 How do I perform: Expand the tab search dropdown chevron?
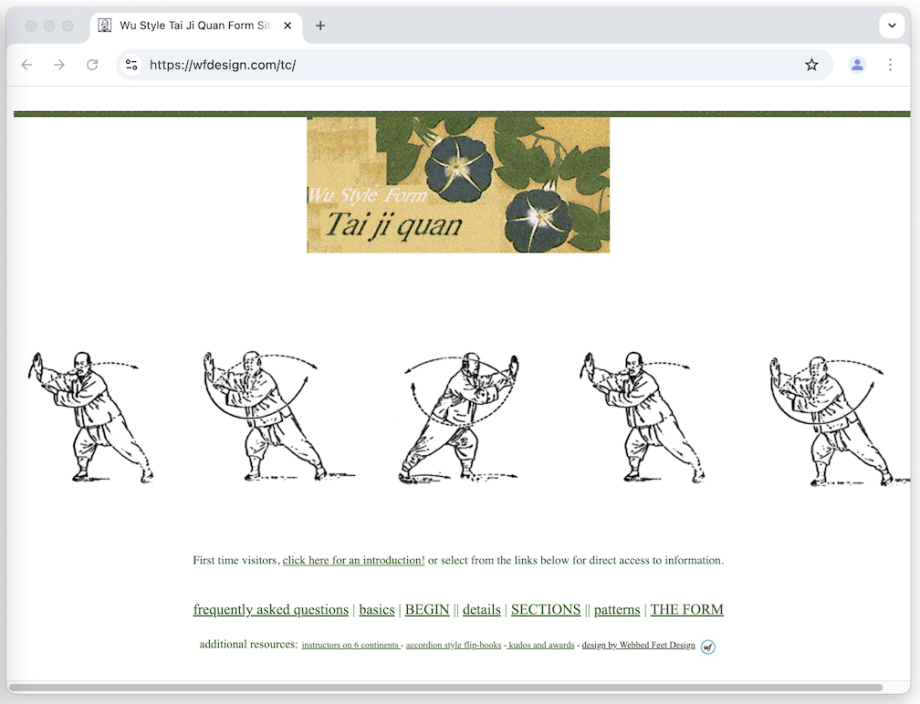click(x=891, y=26)
